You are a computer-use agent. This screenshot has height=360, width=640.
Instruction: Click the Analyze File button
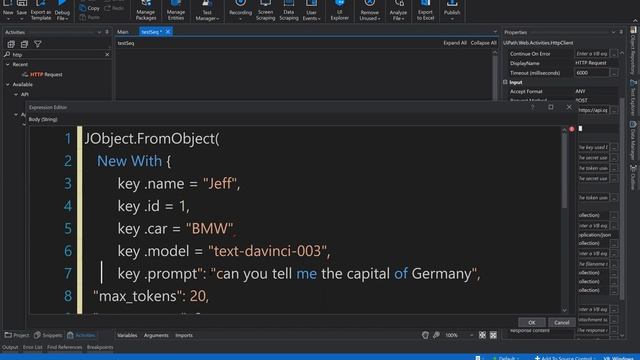398,10
